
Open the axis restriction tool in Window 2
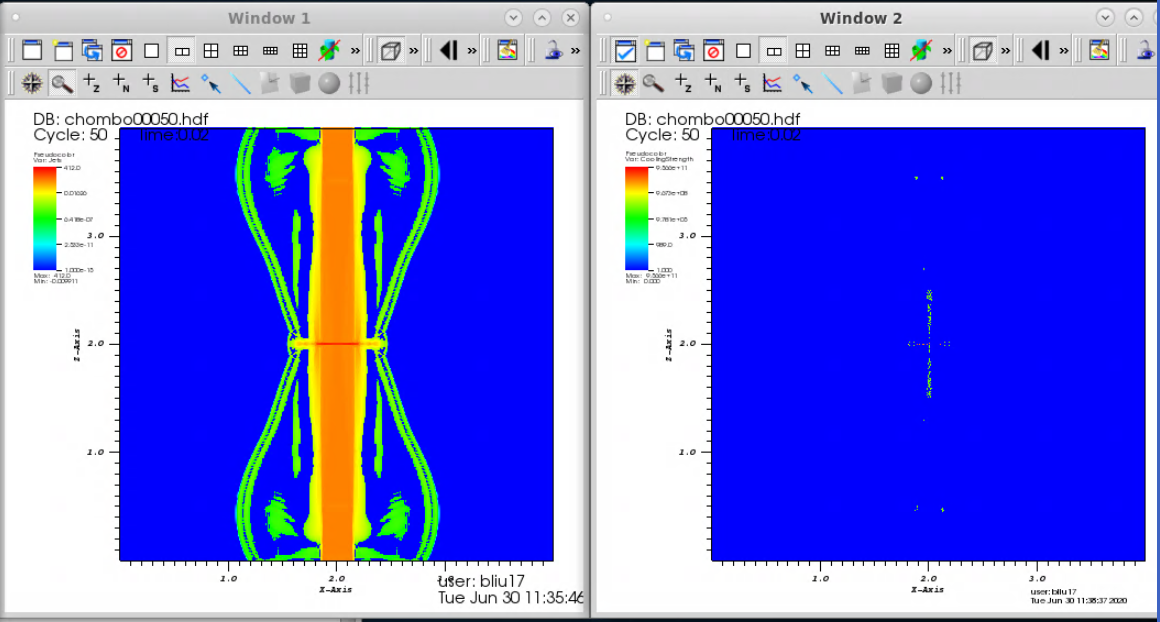pos(951,84)
